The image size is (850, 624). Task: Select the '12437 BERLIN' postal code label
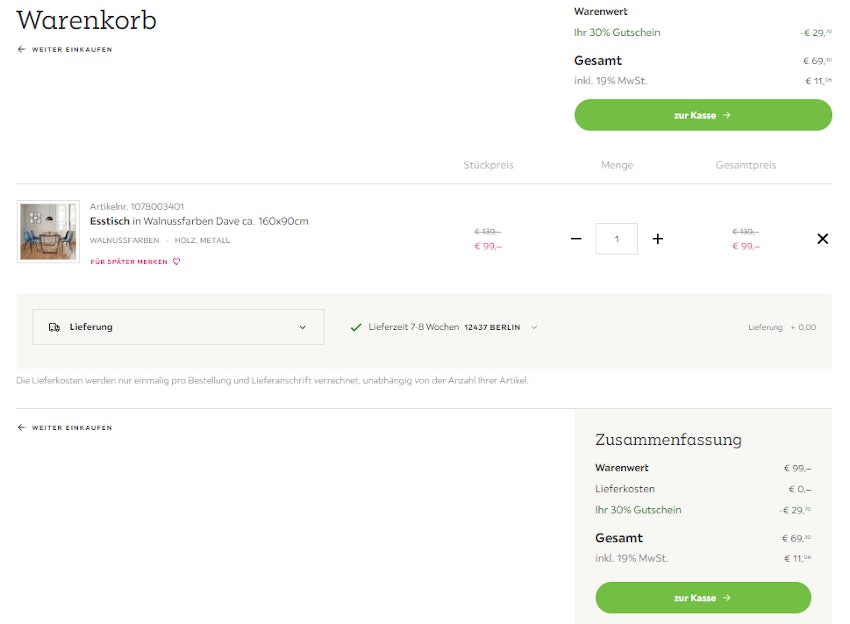point(492,327)
